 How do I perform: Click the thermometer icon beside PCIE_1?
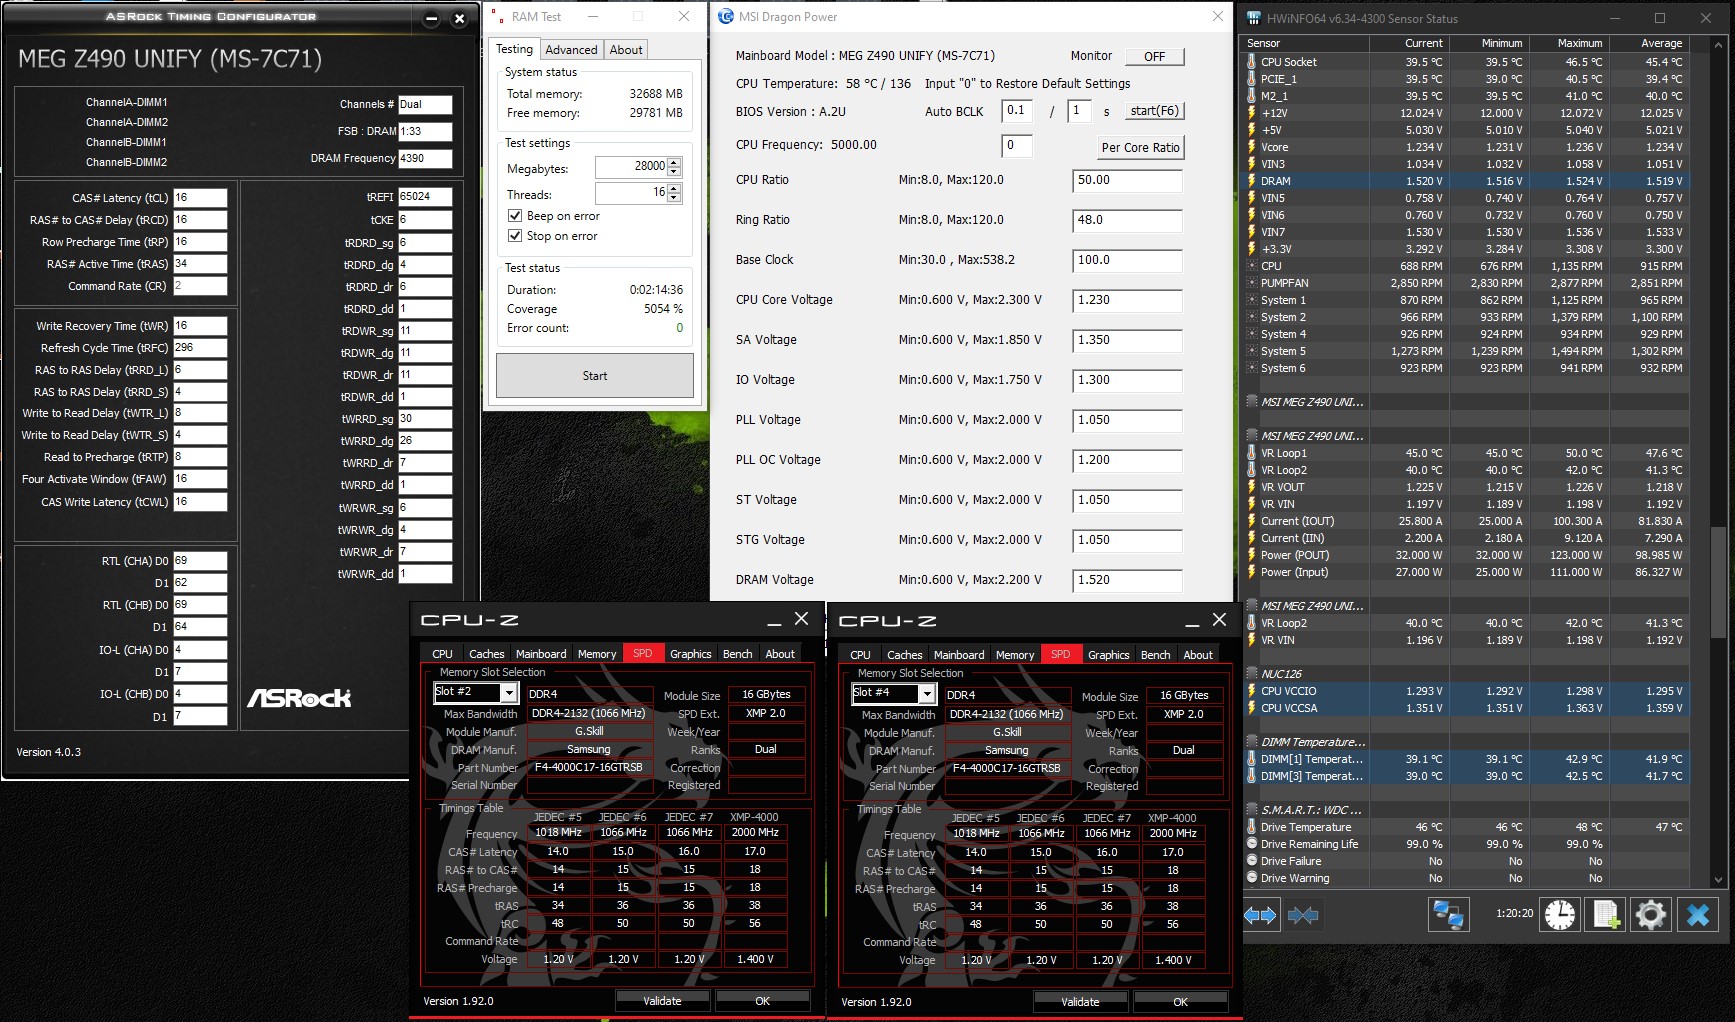(1252, 79)
